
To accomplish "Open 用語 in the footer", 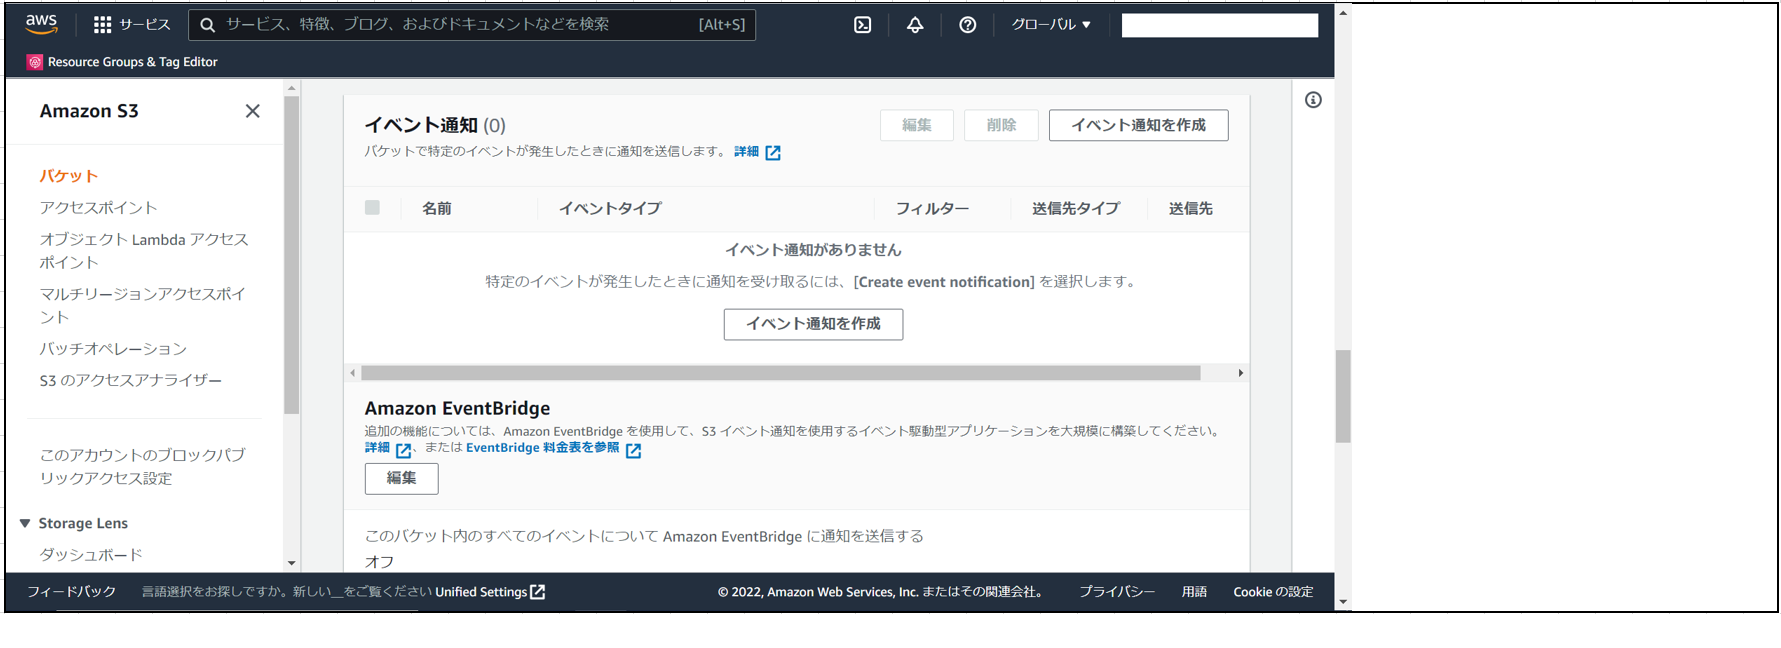I will (x=1194, y=592).
